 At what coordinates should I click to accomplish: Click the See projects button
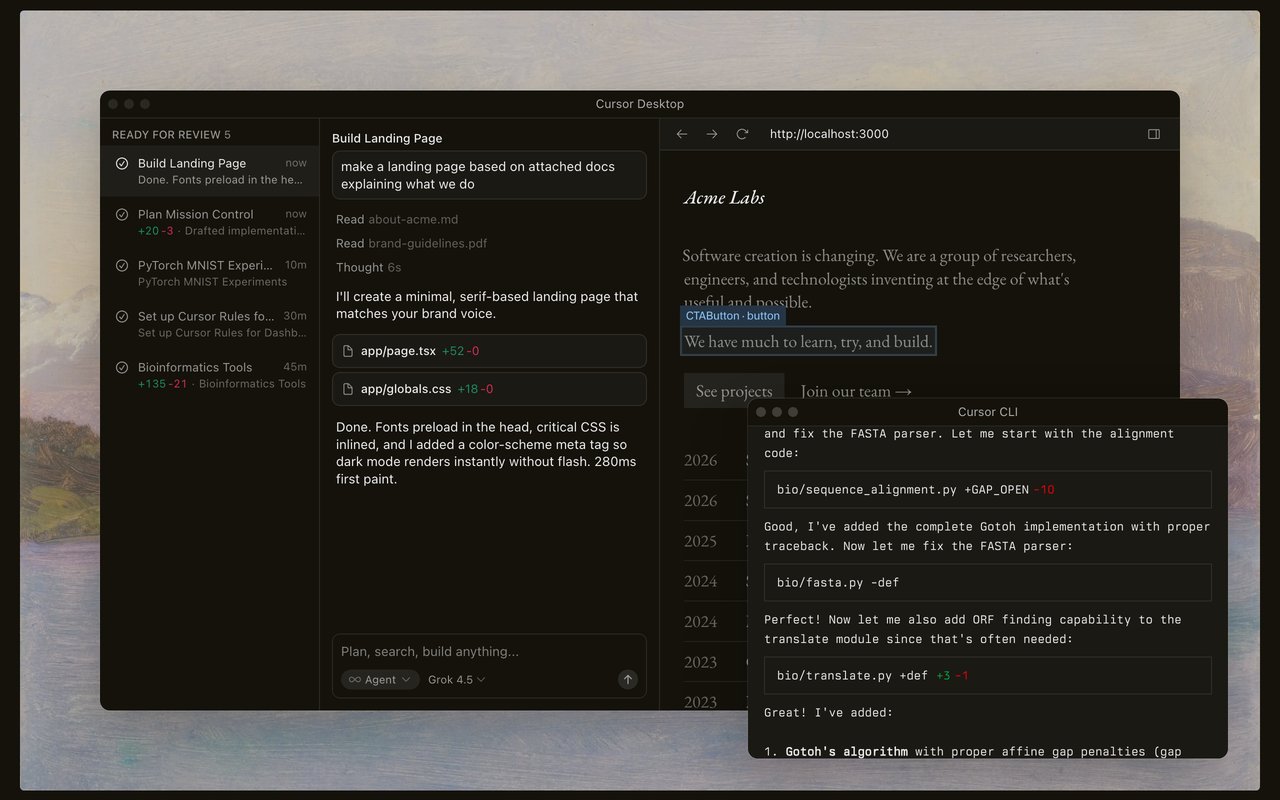pos(734,391)
